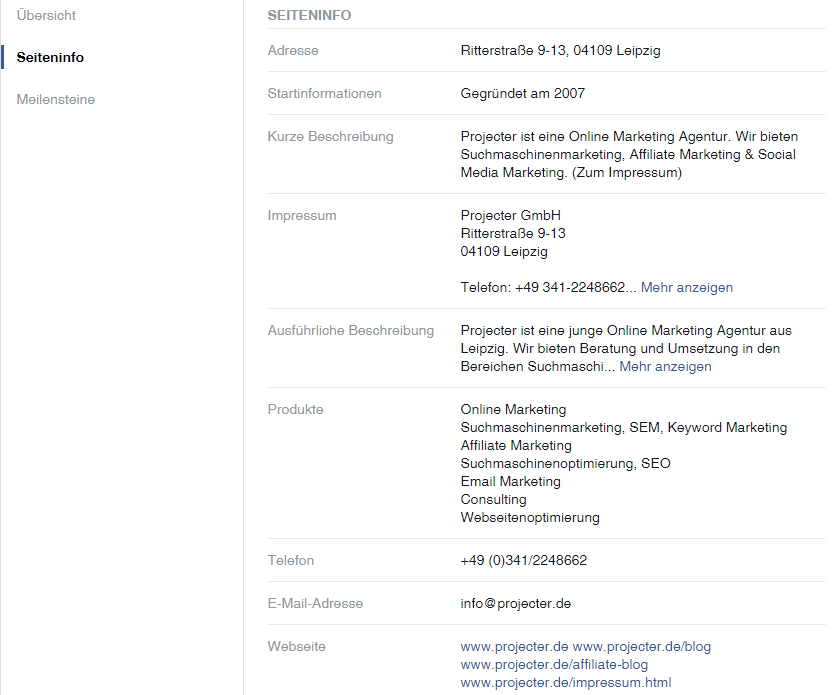Viewport: 835px width, 695px height.
Task: Click the Telefon field label
Action: pos(291,561)
